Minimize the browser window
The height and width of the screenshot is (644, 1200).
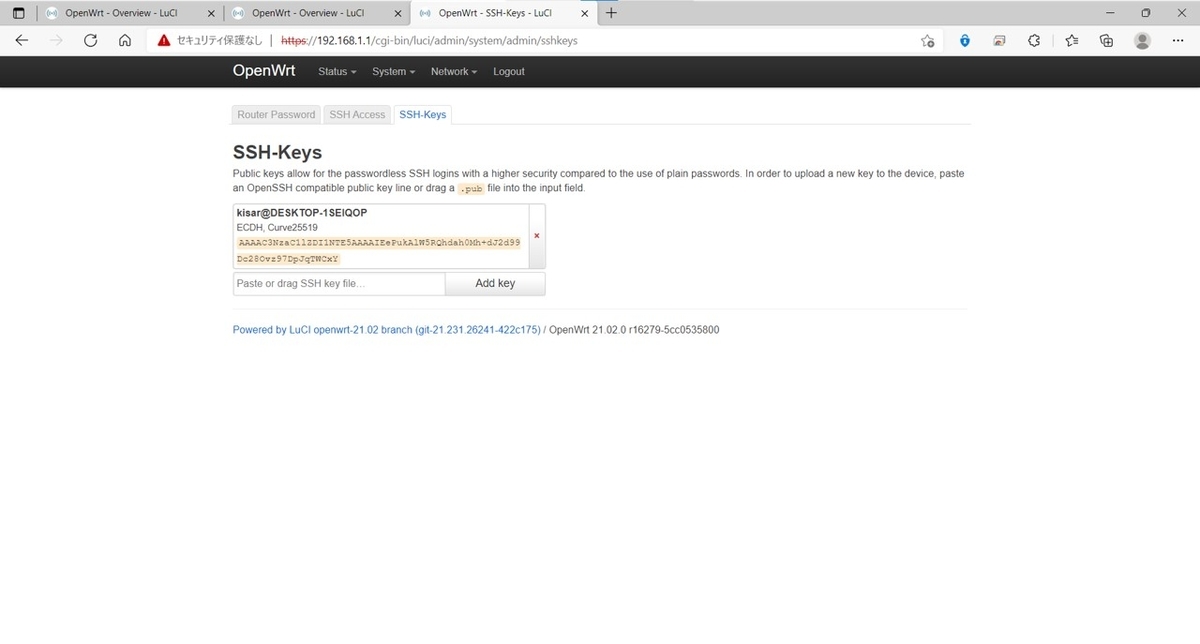[x=1110, y=13]
